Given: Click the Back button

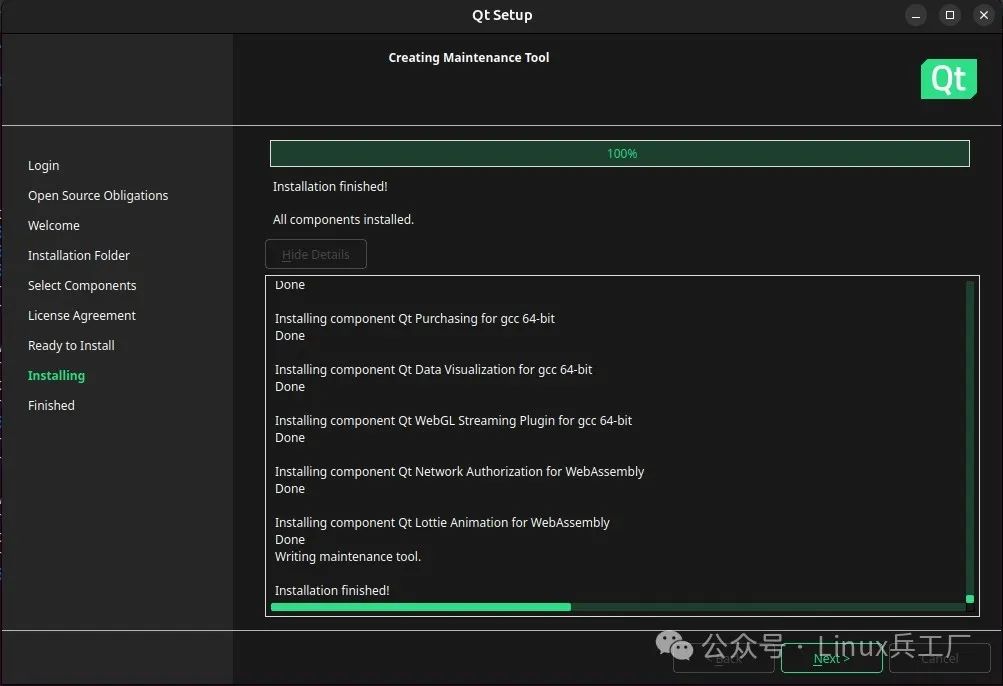Looking at the screenshot, I should point(723,658).
